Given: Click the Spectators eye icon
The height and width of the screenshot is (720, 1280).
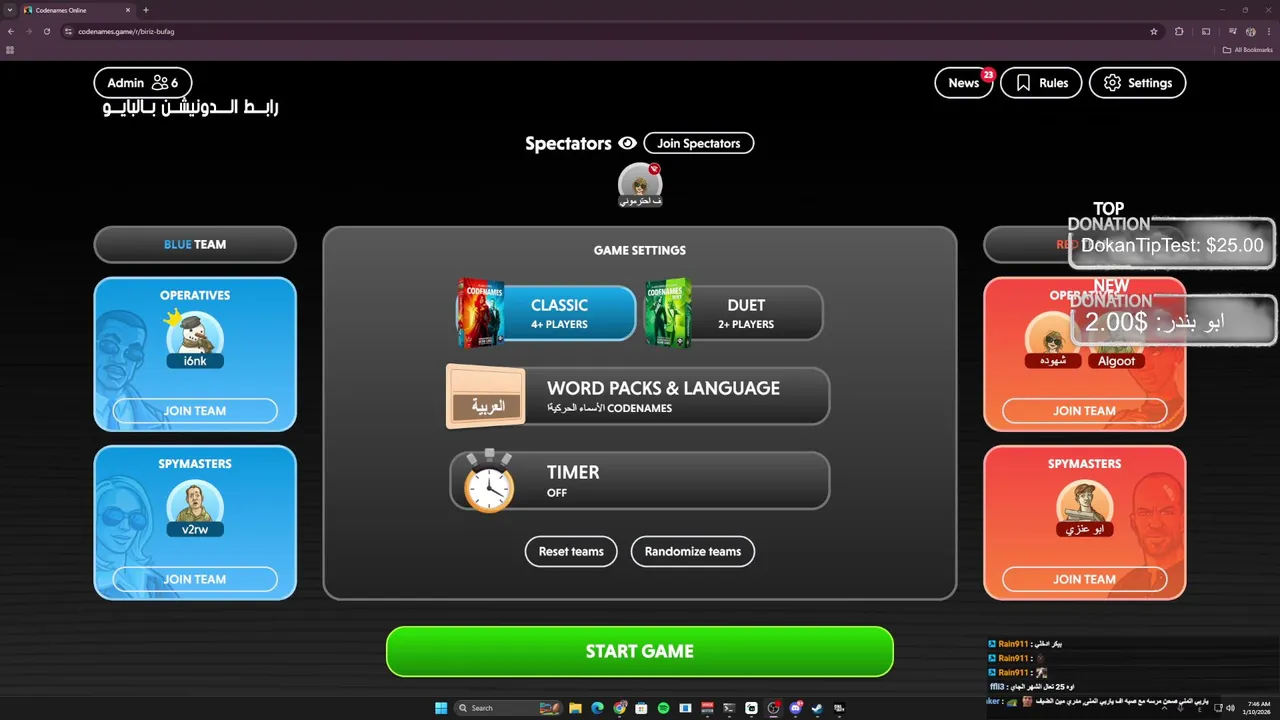Looking at the screenshot, I should (x=628, y=143).
